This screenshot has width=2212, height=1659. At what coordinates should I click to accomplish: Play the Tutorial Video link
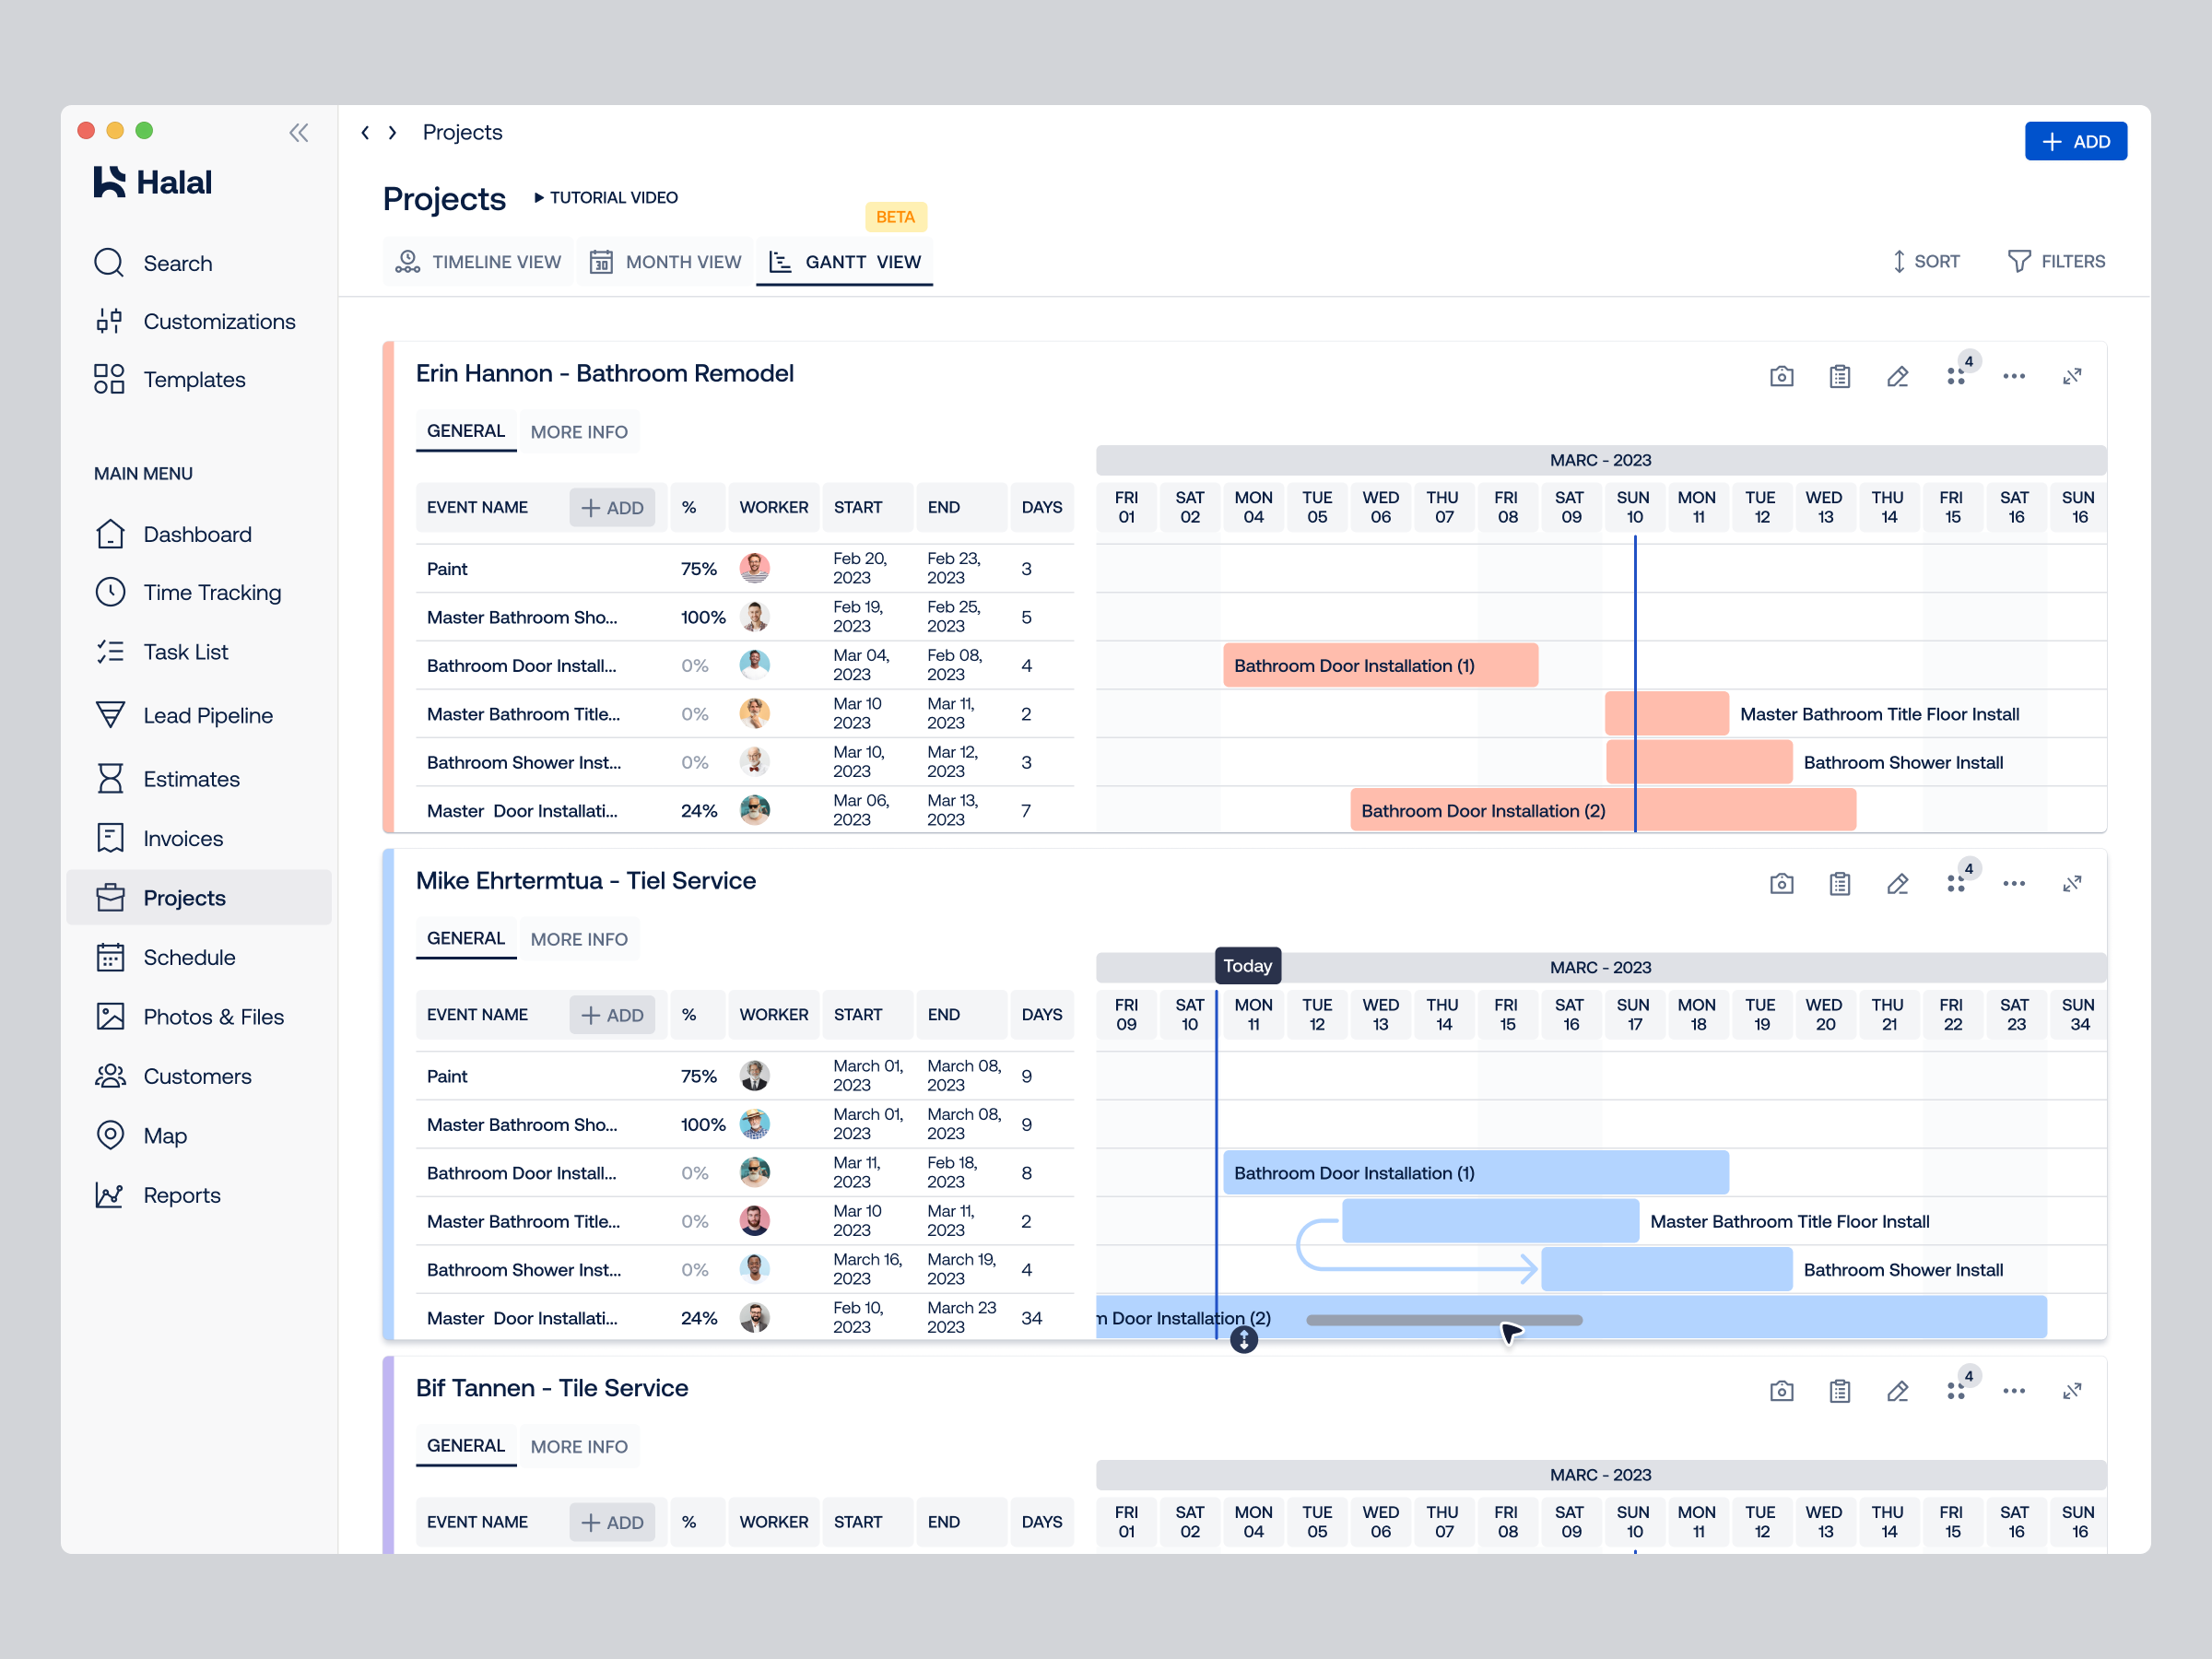(x=606, y=198)
